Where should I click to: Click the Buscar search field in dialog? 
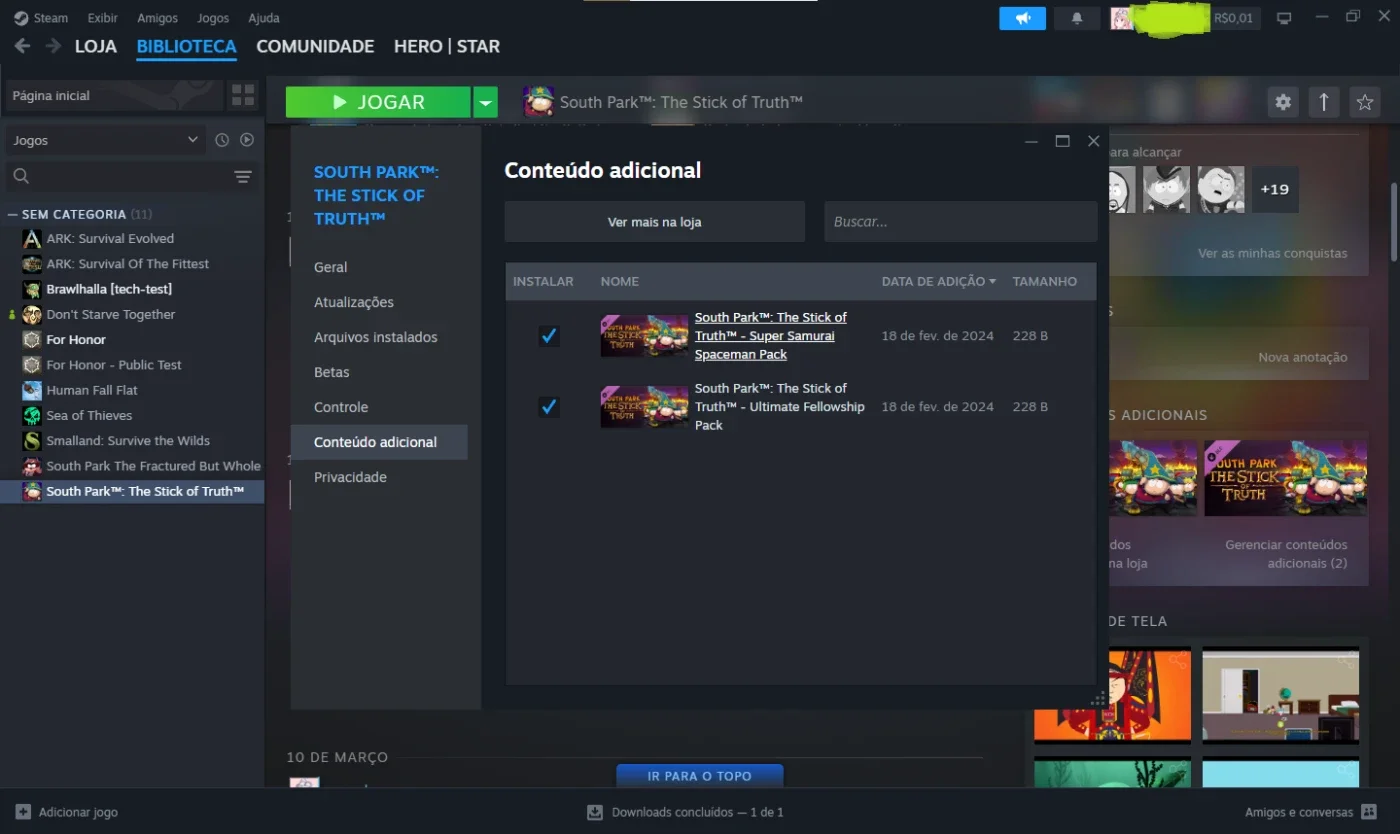(x=961, y=222)
